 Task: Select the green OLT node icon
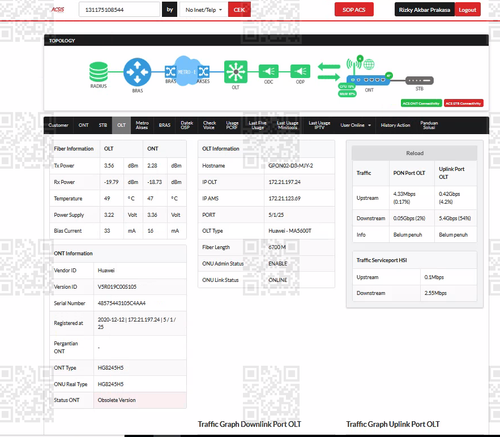pos(236,72)
